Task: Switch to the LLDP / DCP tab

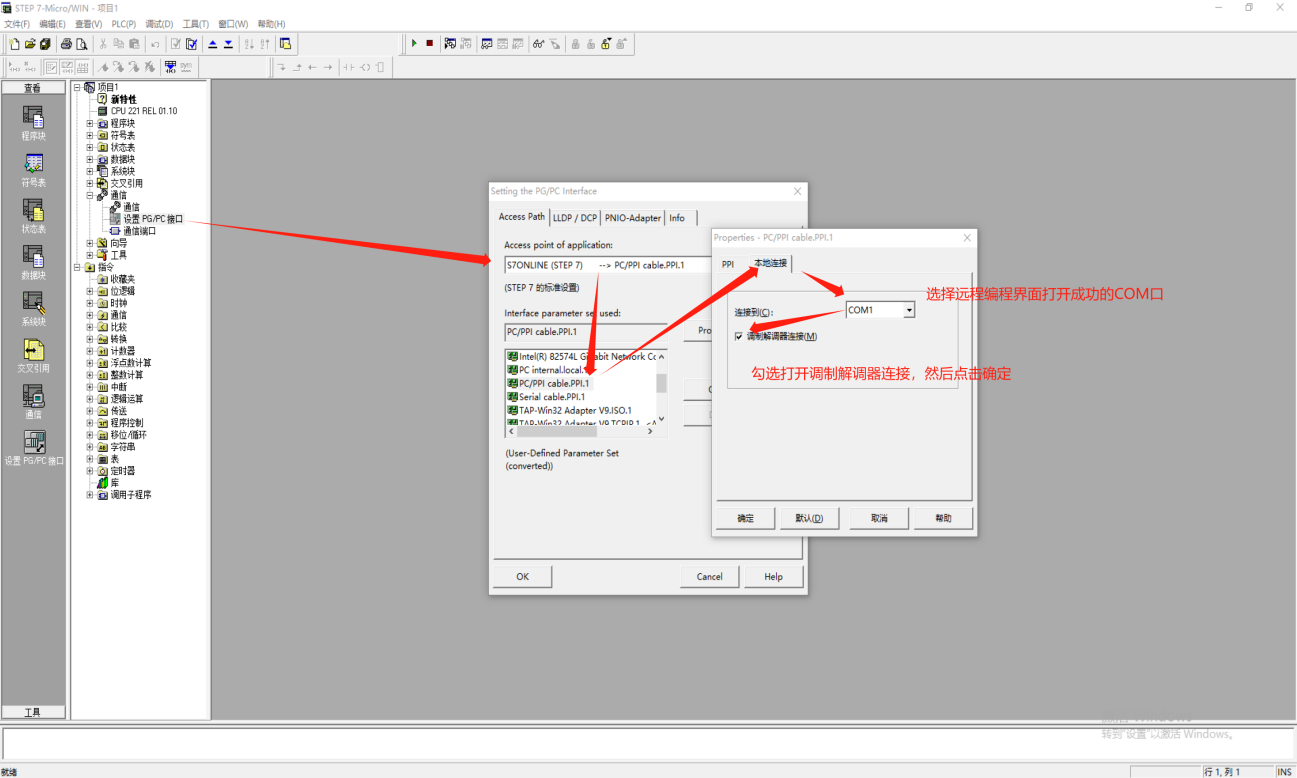Action: 575,217
